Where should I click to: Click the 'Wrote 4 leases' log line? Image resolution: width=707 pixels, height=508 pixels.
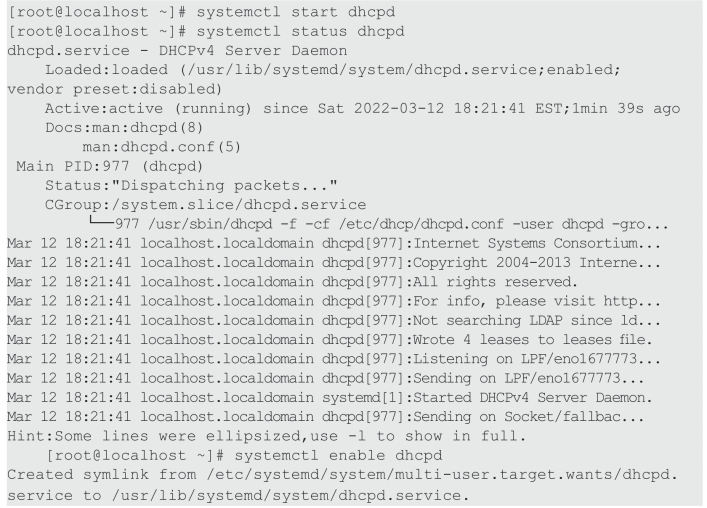pyautogui.click(x=330, y=340)
